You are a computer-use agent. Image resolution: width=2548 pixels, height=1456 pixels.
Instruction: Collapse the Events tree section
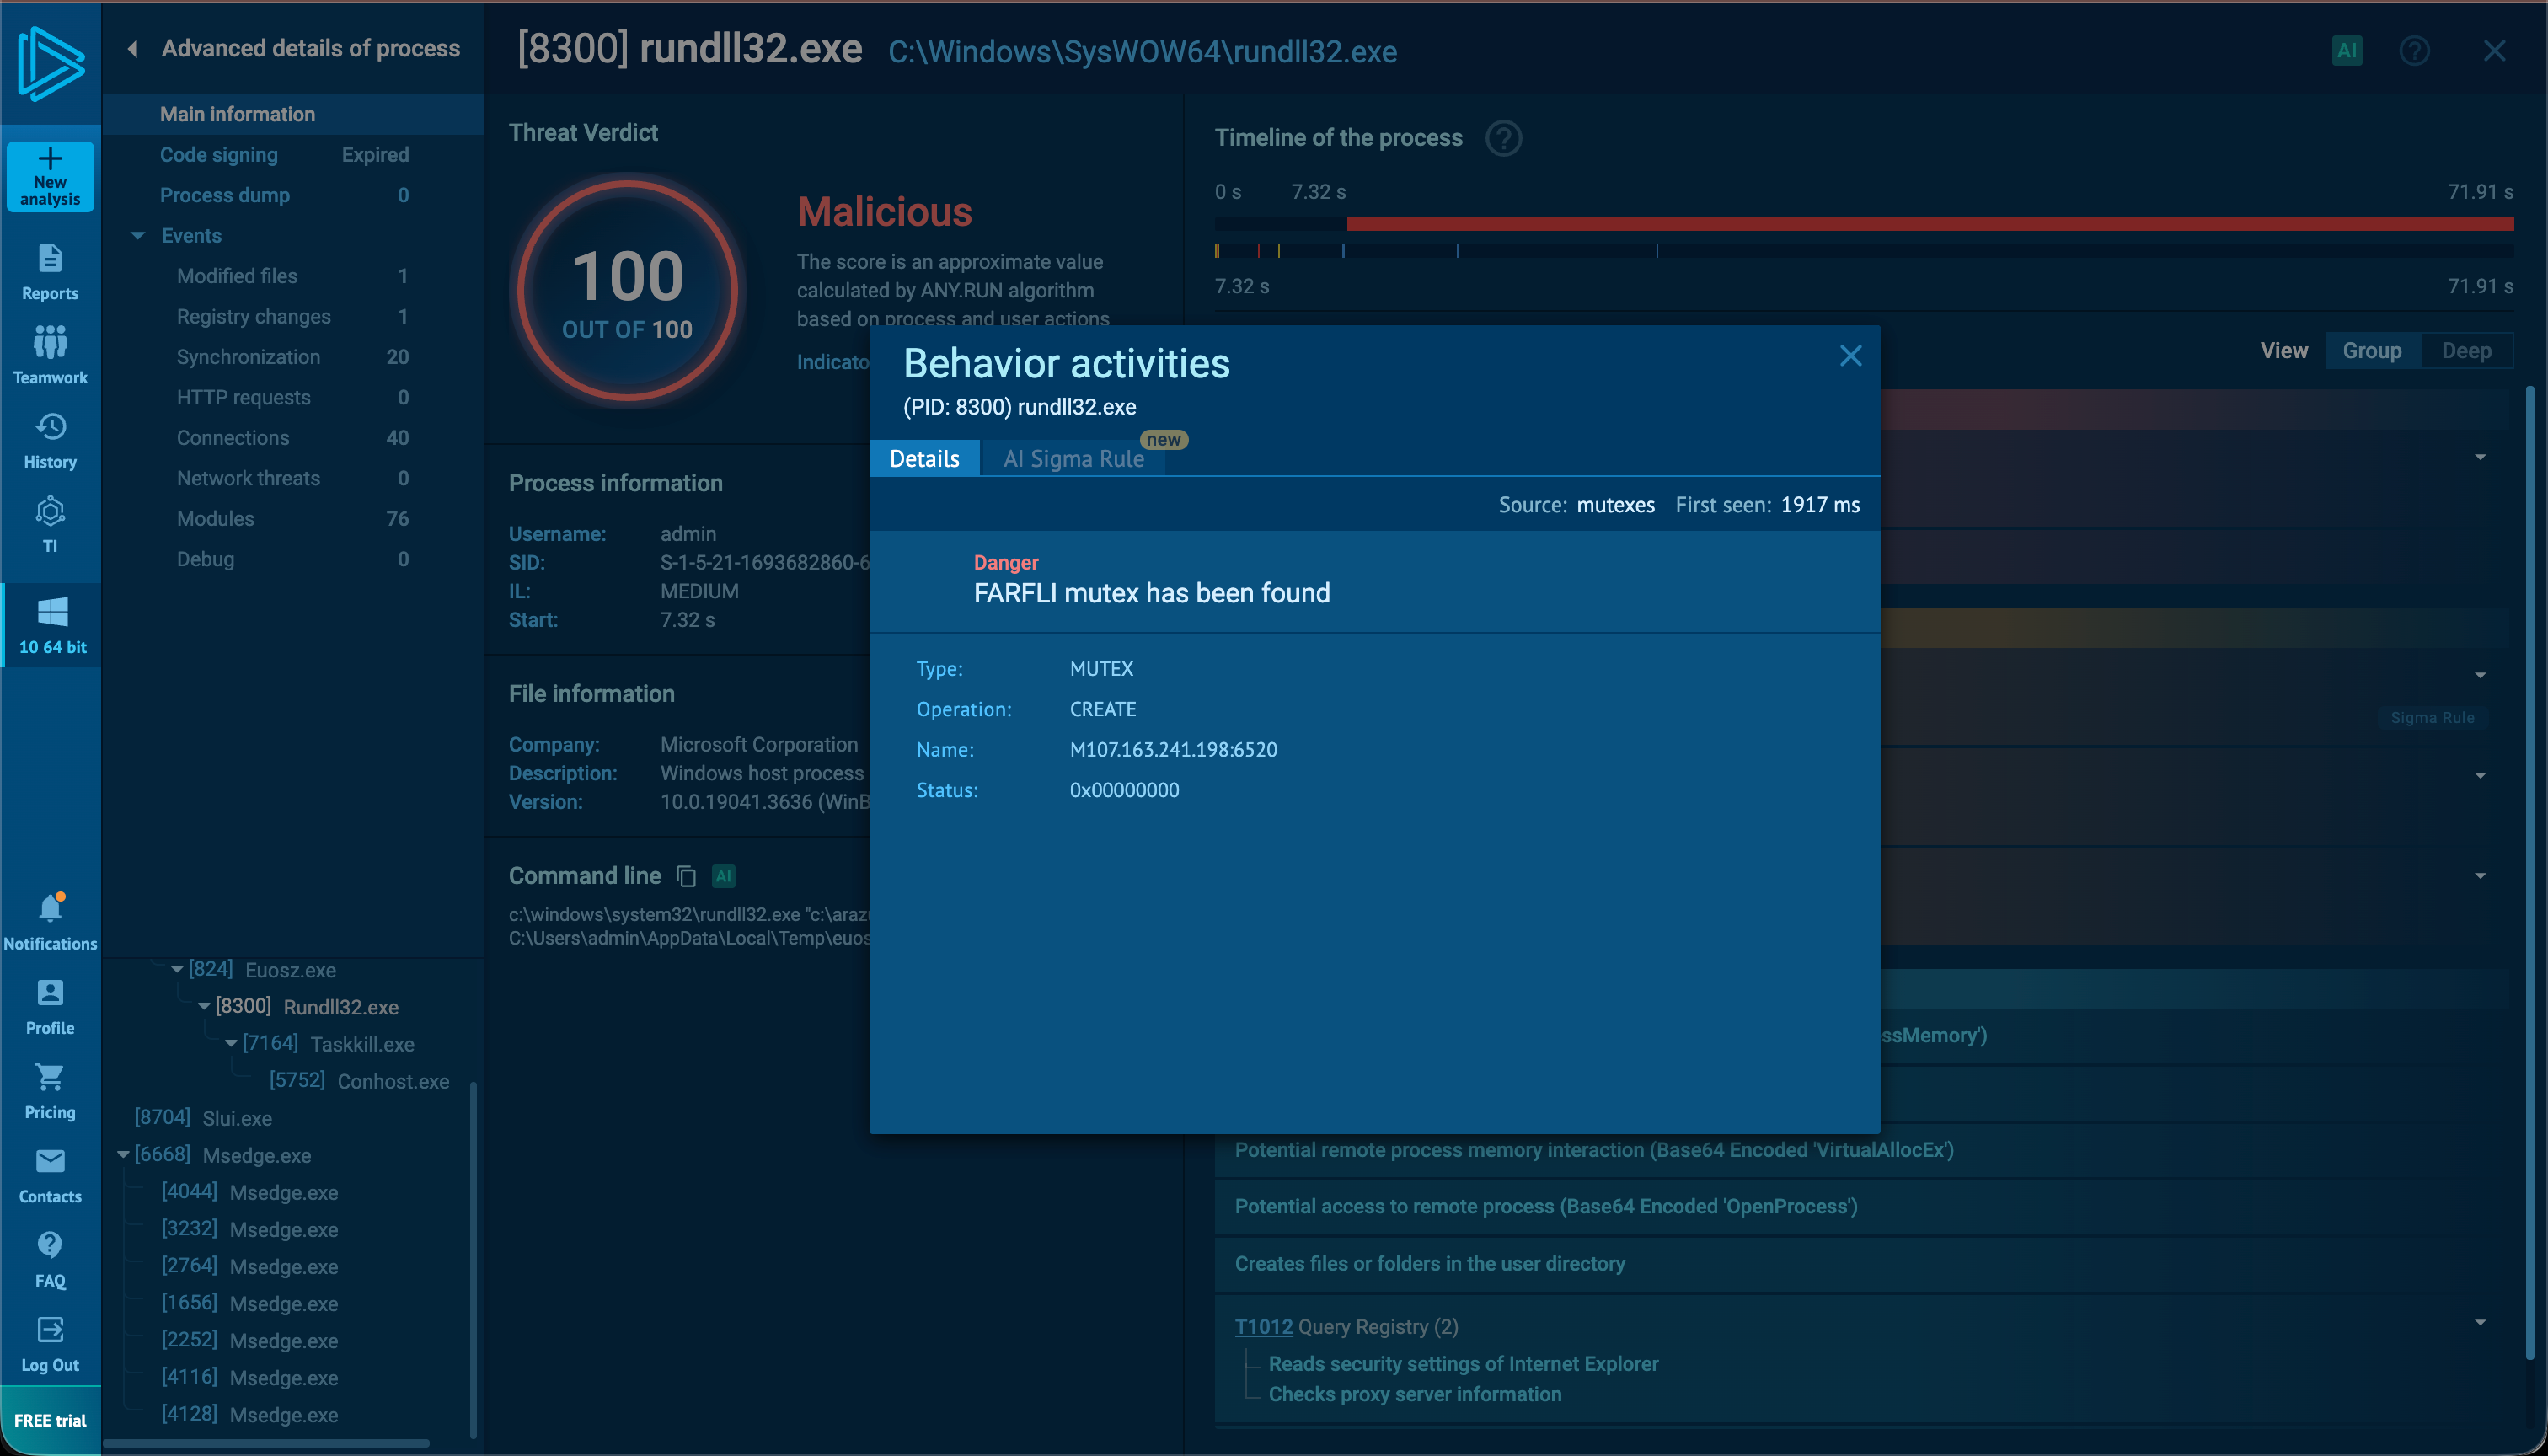click(138, 236)
